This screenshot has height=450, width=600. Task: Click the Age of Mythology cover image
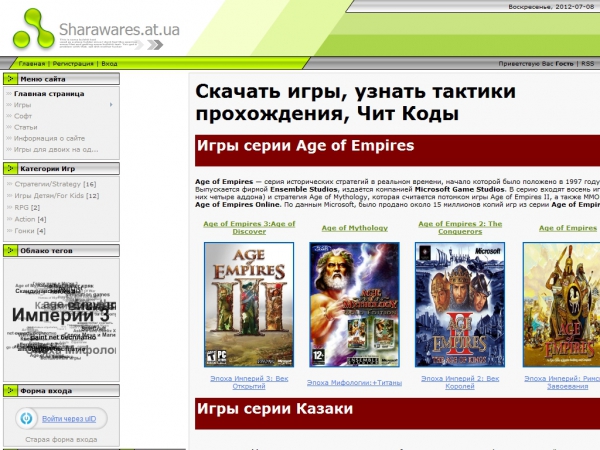click(354, 305)
